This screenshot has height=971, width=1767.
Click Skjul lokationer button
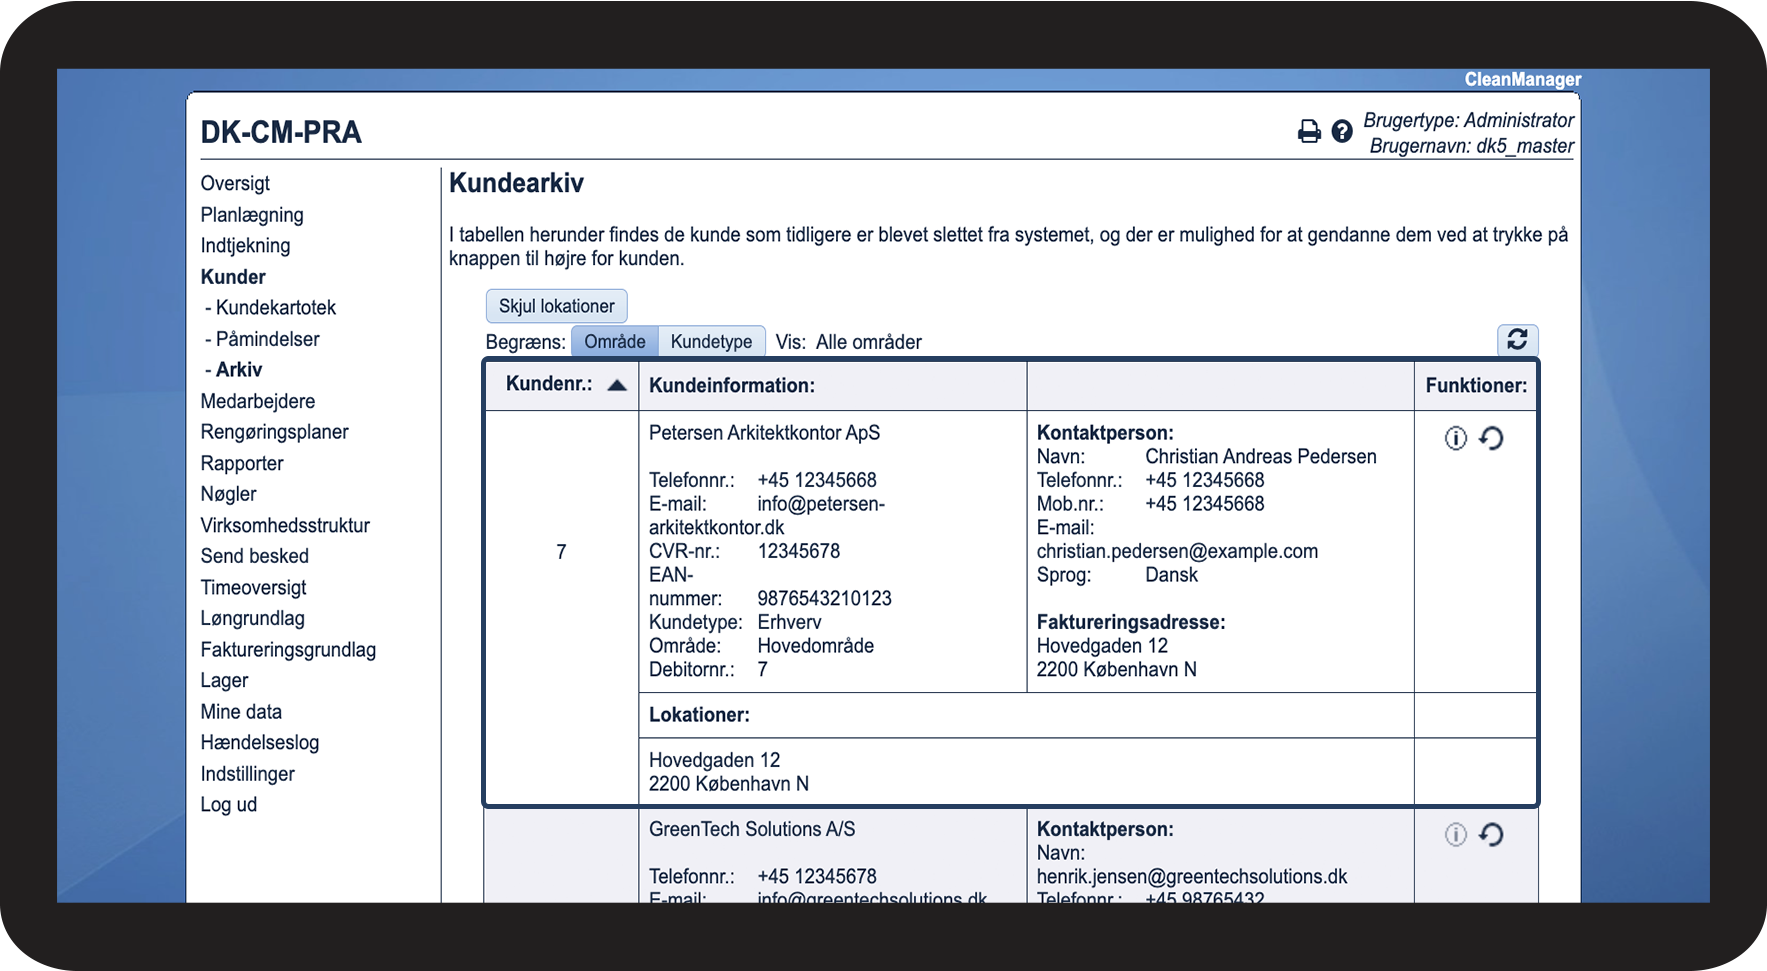coord(556,306)
